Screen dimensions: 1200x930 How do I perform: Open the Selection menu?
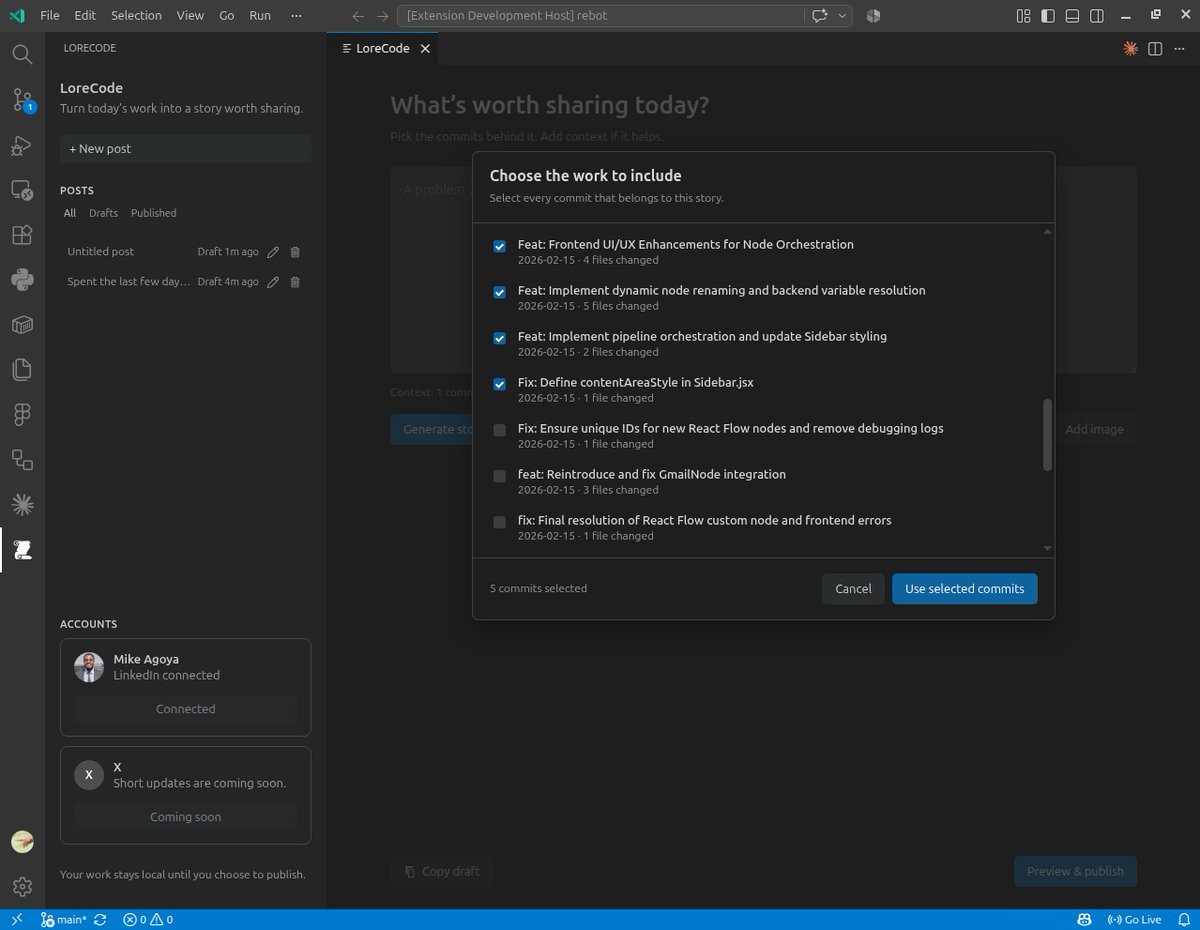(136, 16)
